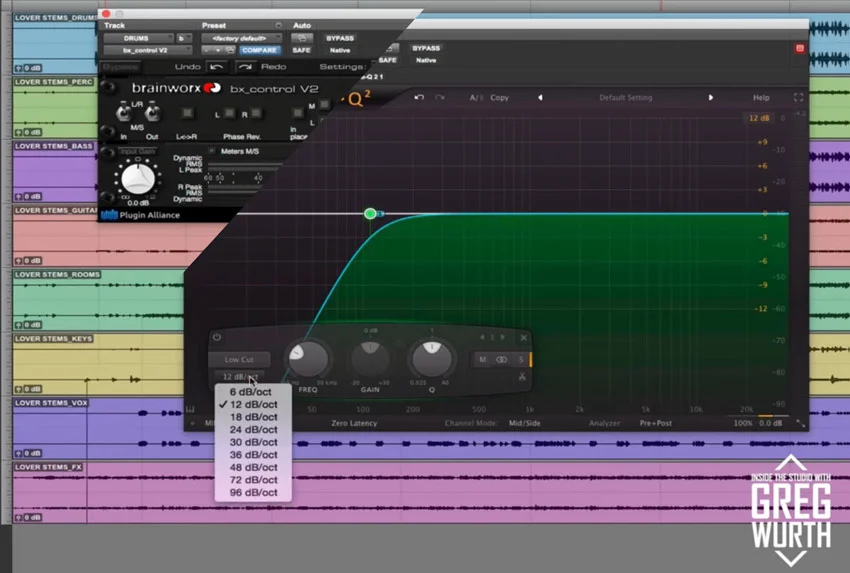Open the DRUMS track selector dropdown
Screen dimensions: 850x573
click(x=139, y=38)
